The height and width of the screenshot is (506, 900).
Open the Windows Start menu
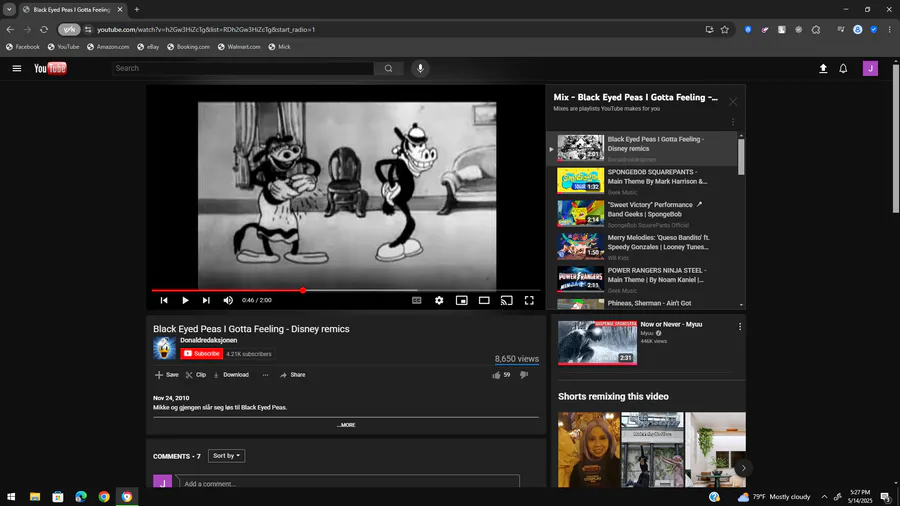coord(11,497)
